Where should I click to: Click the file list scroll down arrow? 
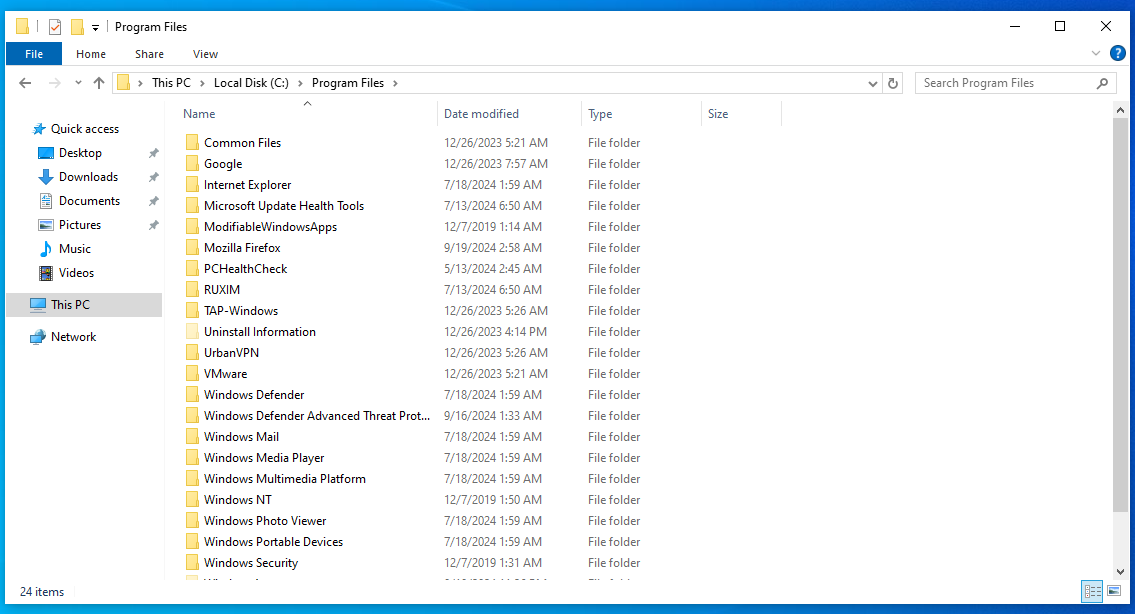pos(1121,572)
